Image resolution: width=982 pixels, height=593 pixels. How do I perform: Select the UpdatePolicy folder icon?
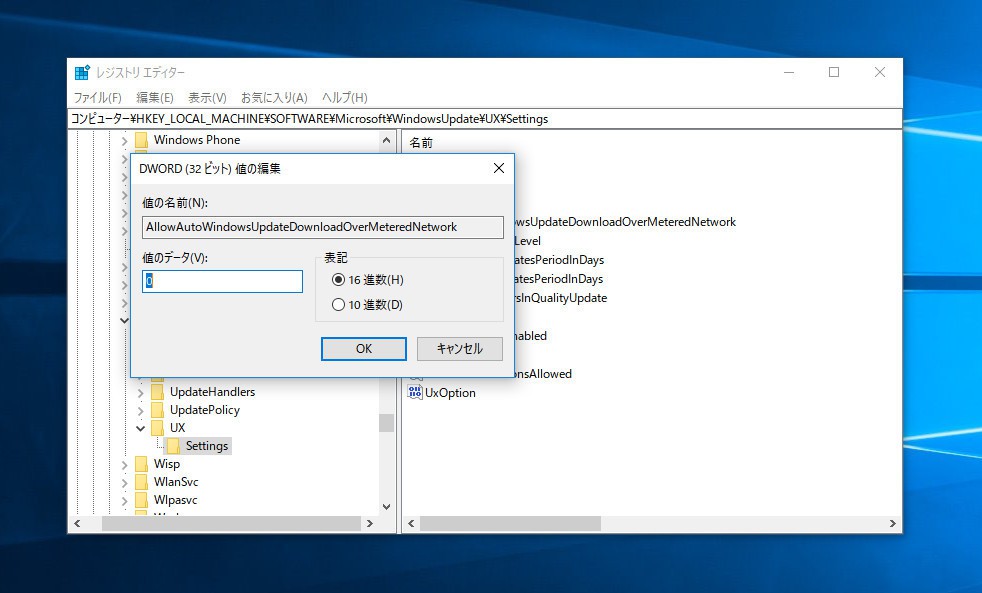click(x=158, y=410)
